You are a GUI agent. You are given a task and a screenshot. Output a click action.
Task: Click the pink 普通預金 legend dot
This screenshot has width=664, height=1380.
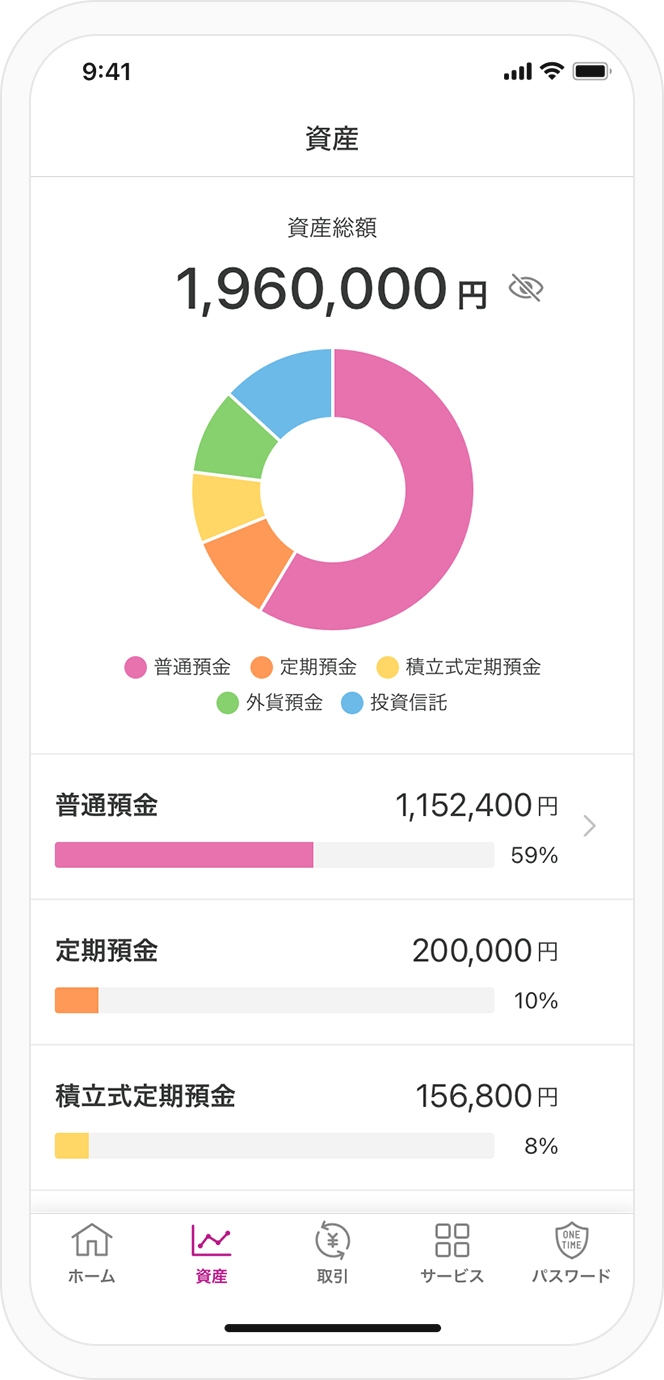136,667
